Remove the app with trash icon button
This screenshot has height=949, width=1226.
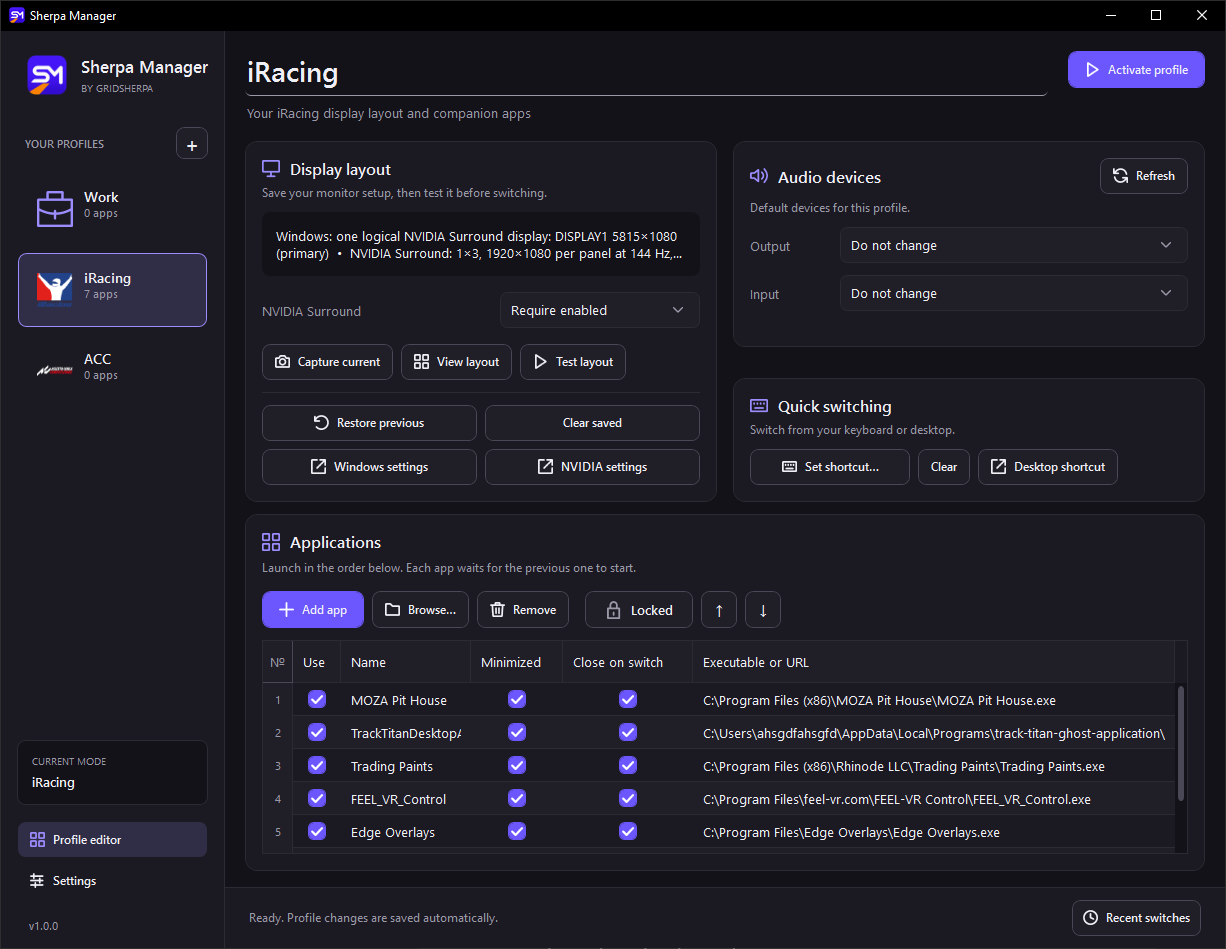[x=523, y=610]
